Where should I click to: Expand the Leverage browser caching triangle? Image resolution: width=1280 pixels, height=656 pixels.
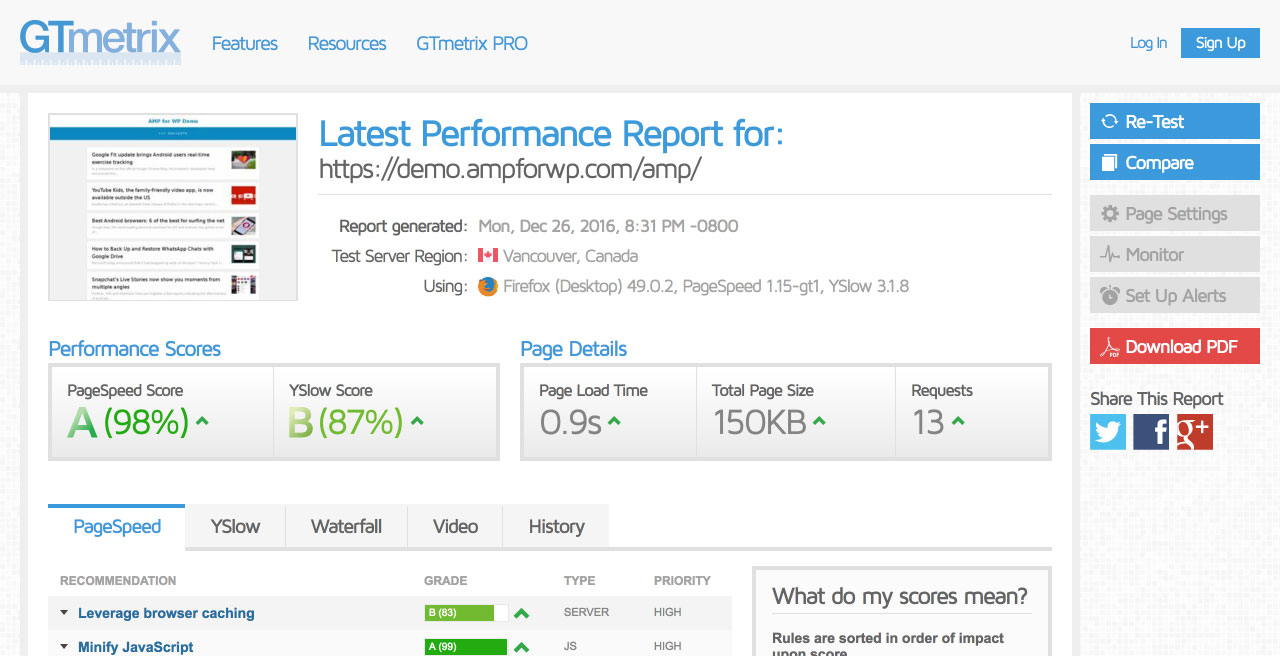coord(64,613)
